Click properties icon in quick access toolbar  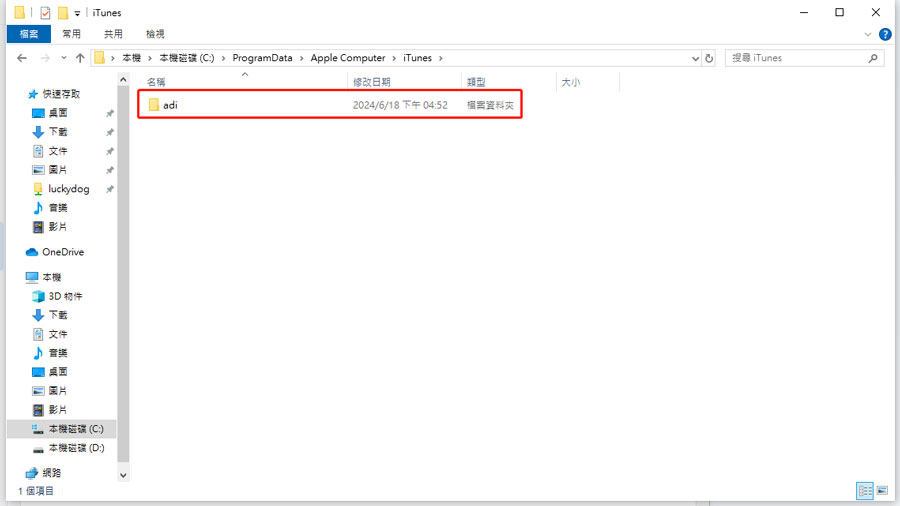pos(44,12)
